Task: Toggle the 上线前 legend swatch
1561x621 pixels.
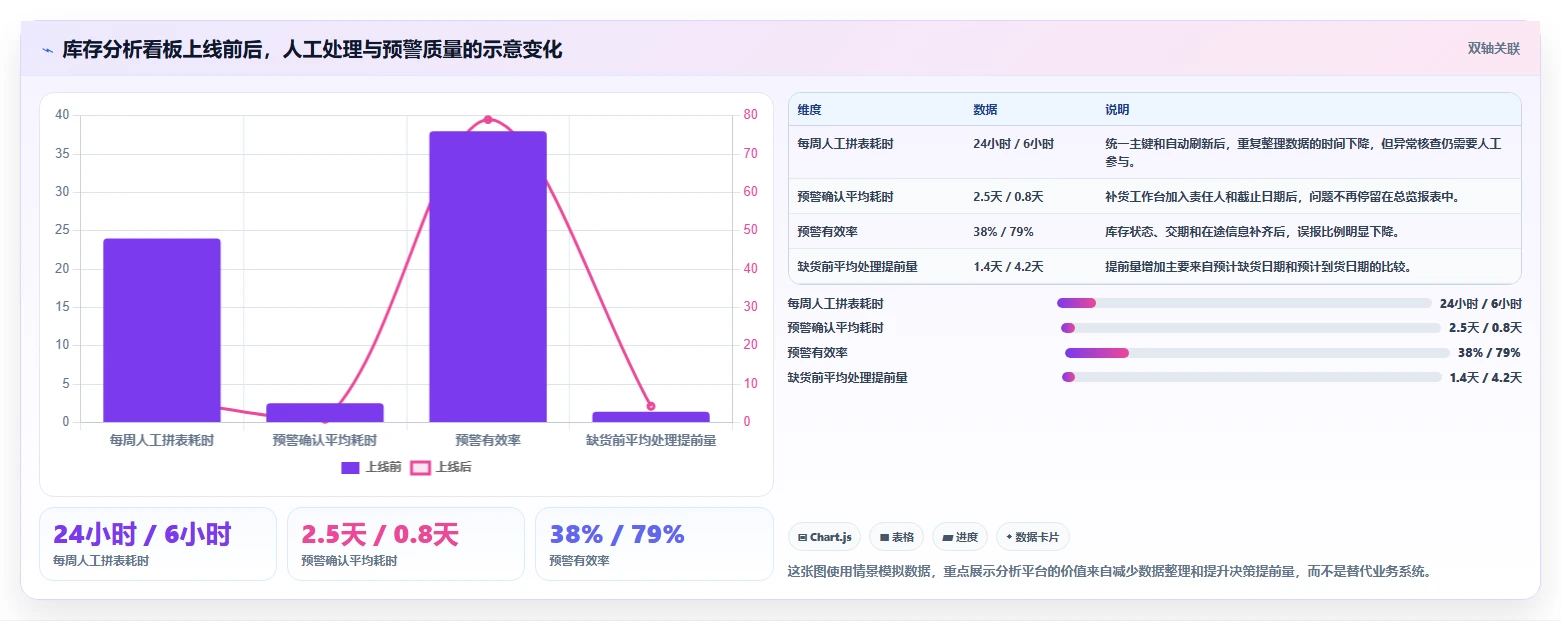Action: coord(350,467)
